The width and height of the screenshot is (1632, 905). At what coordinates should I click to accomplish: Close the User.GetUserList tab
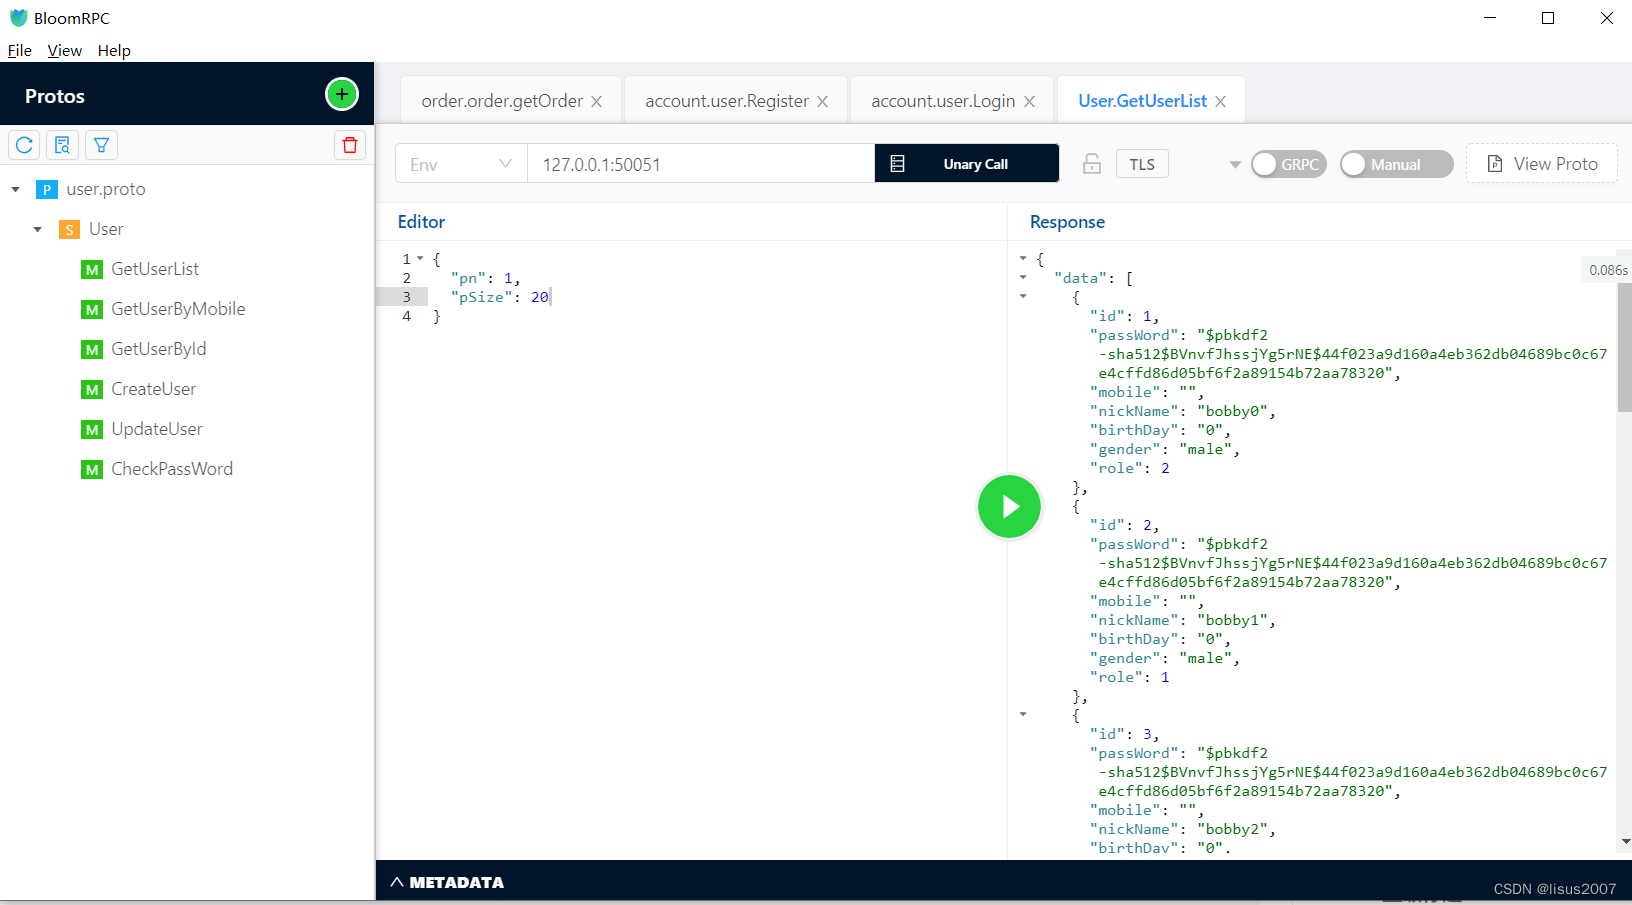(1220, 102)
